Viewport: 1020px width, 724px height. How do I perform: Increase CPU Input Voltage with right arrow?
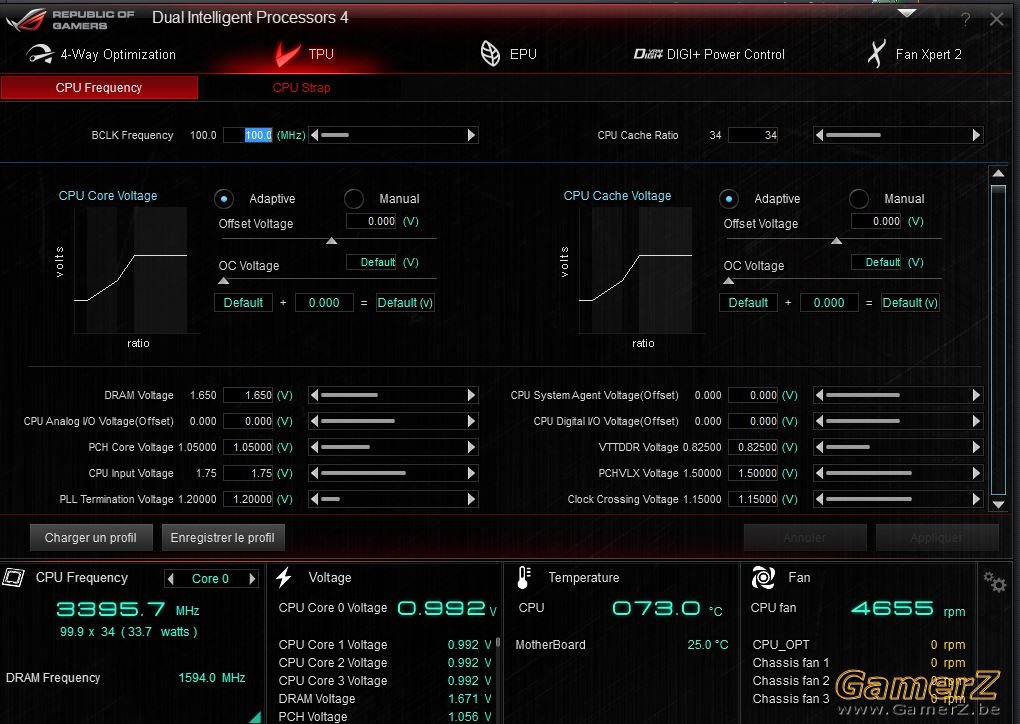coord(472,473)
